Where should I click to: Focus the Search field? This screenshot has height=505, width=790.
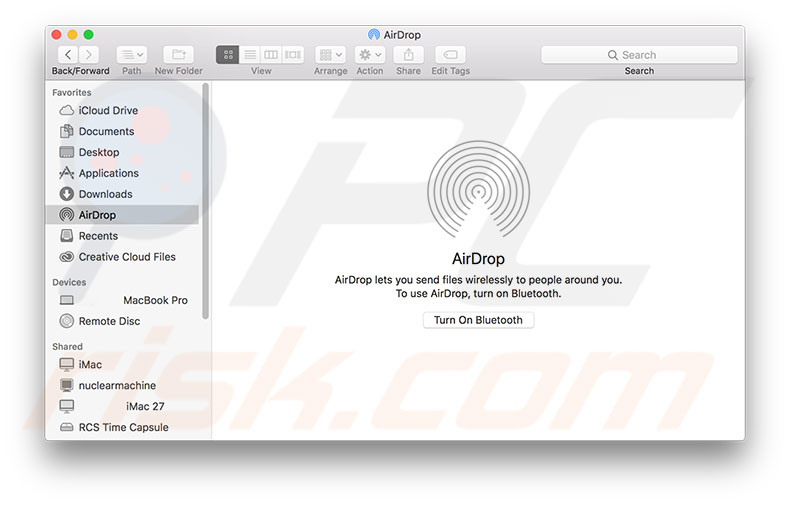[x=639, y=54]
